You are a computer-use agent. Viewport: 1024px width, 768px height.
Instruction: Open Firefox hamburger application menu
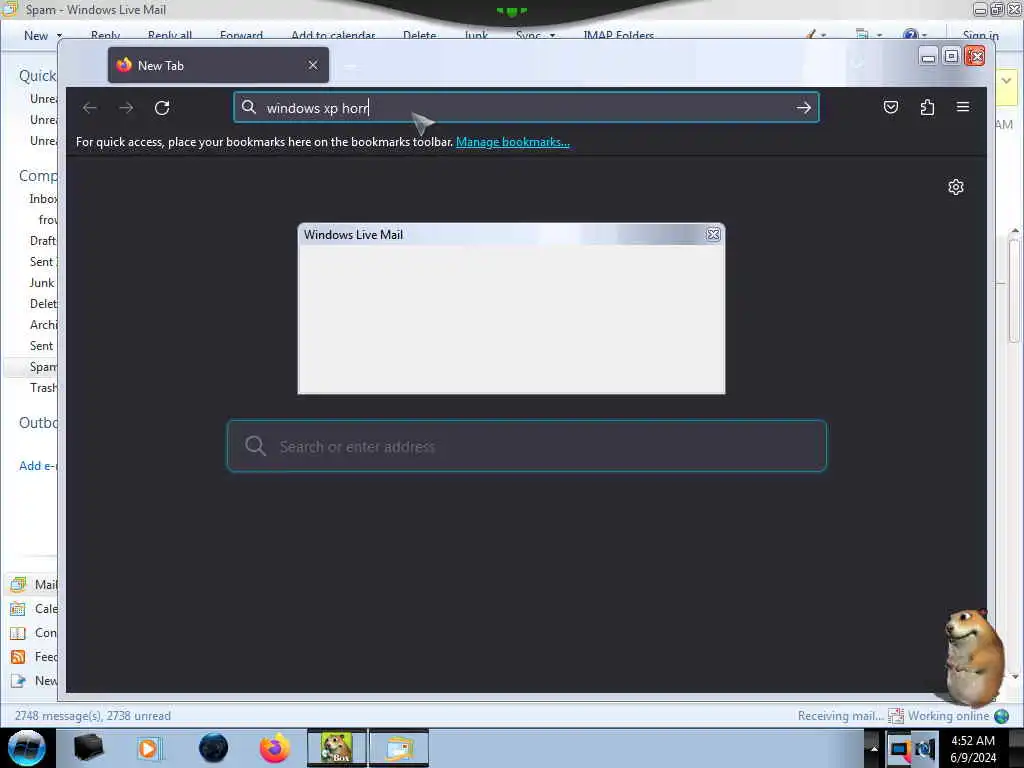click(x=963, y=107)
